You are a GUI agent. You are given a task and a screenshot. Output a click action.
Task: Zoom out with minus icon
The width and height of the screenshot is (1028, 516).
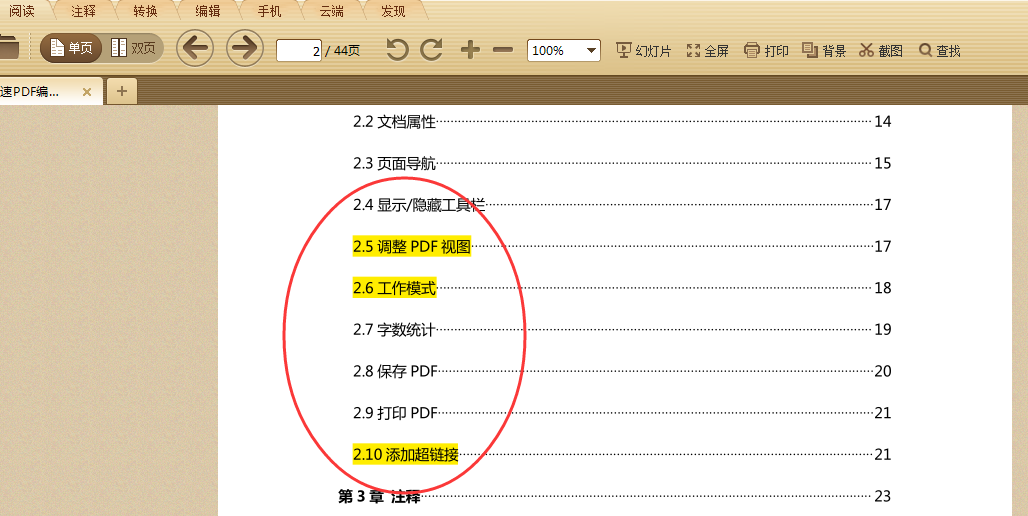click(502, 50)
